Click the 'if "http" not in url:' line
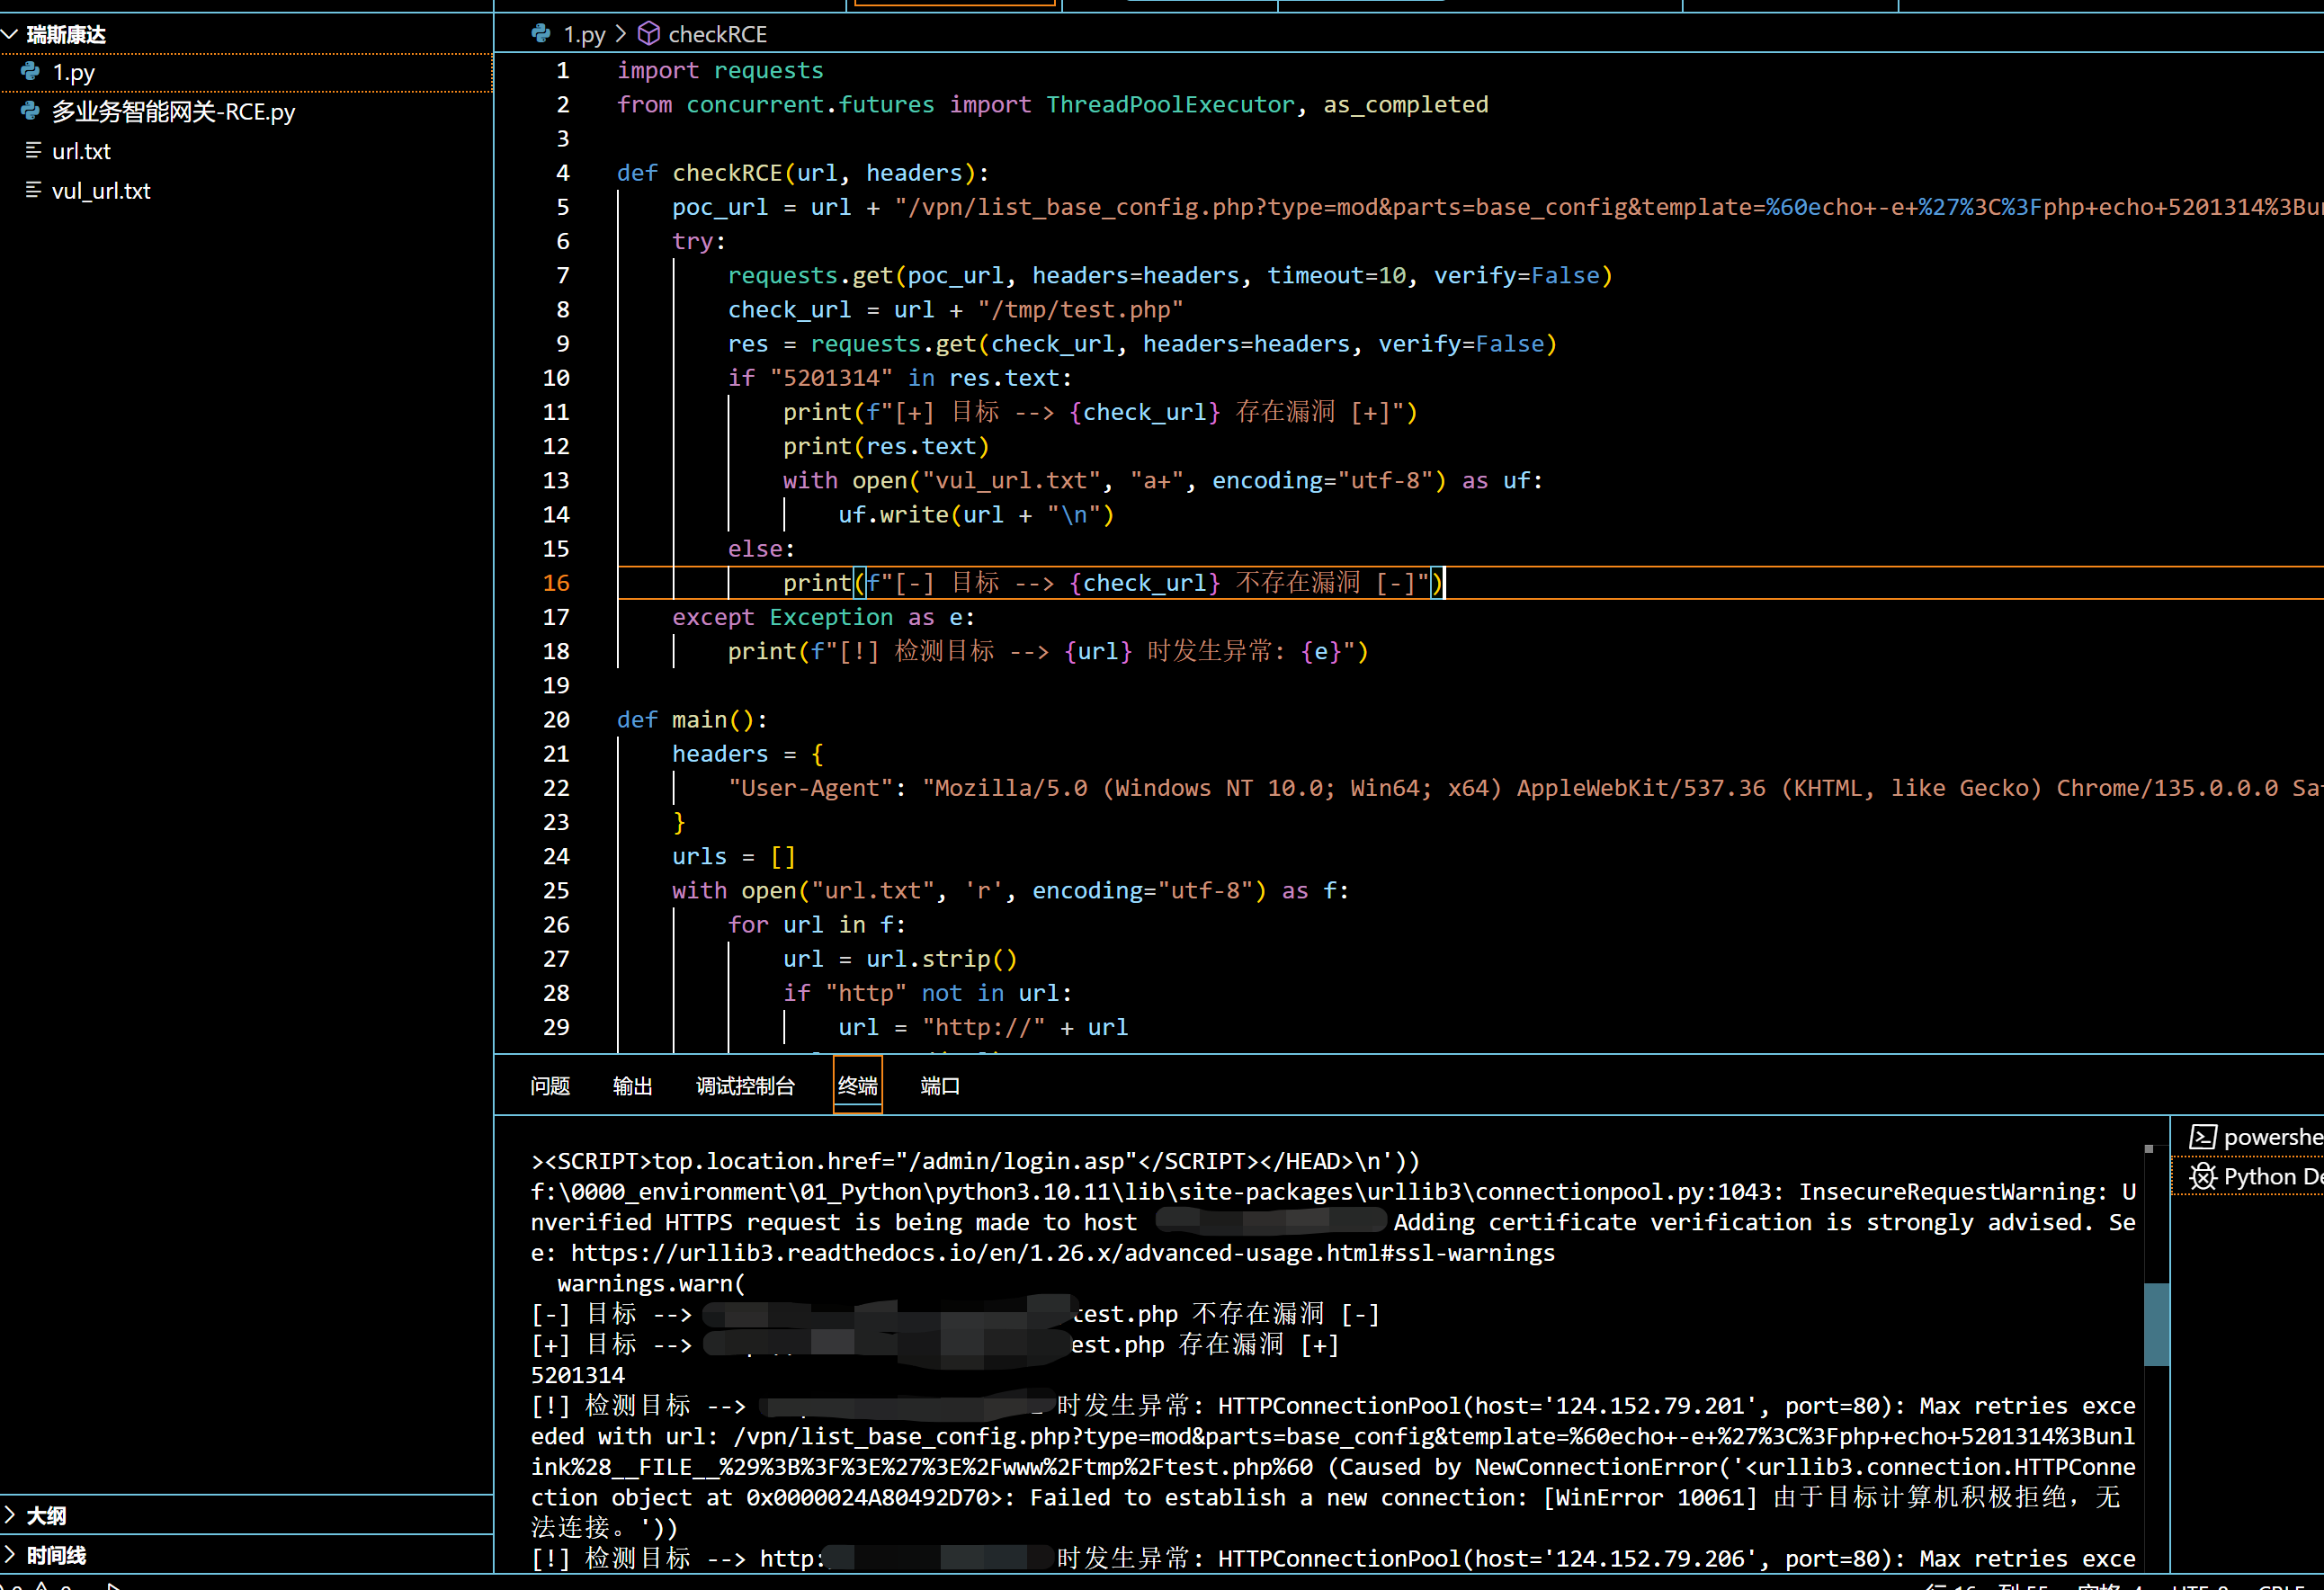 [x=927, y=993]
